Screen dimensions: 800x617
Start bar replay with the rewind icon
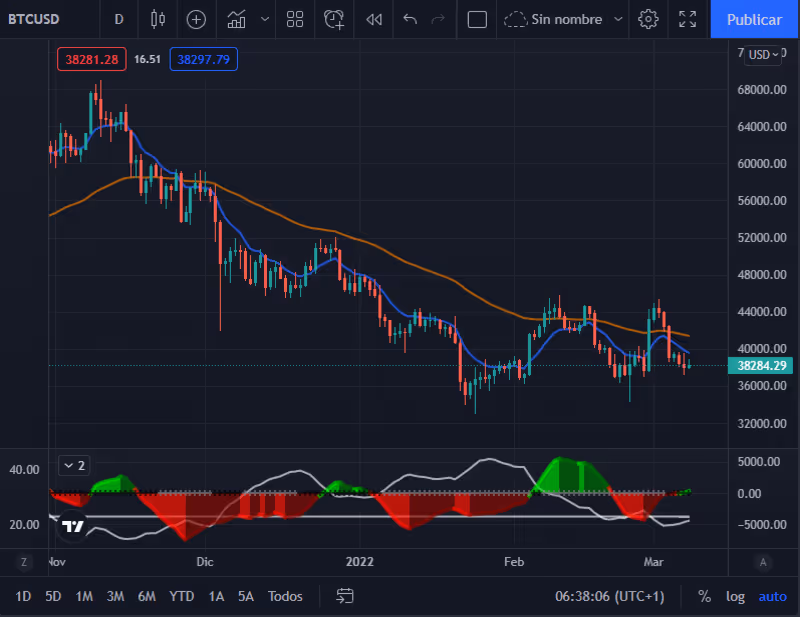(374, 19)
